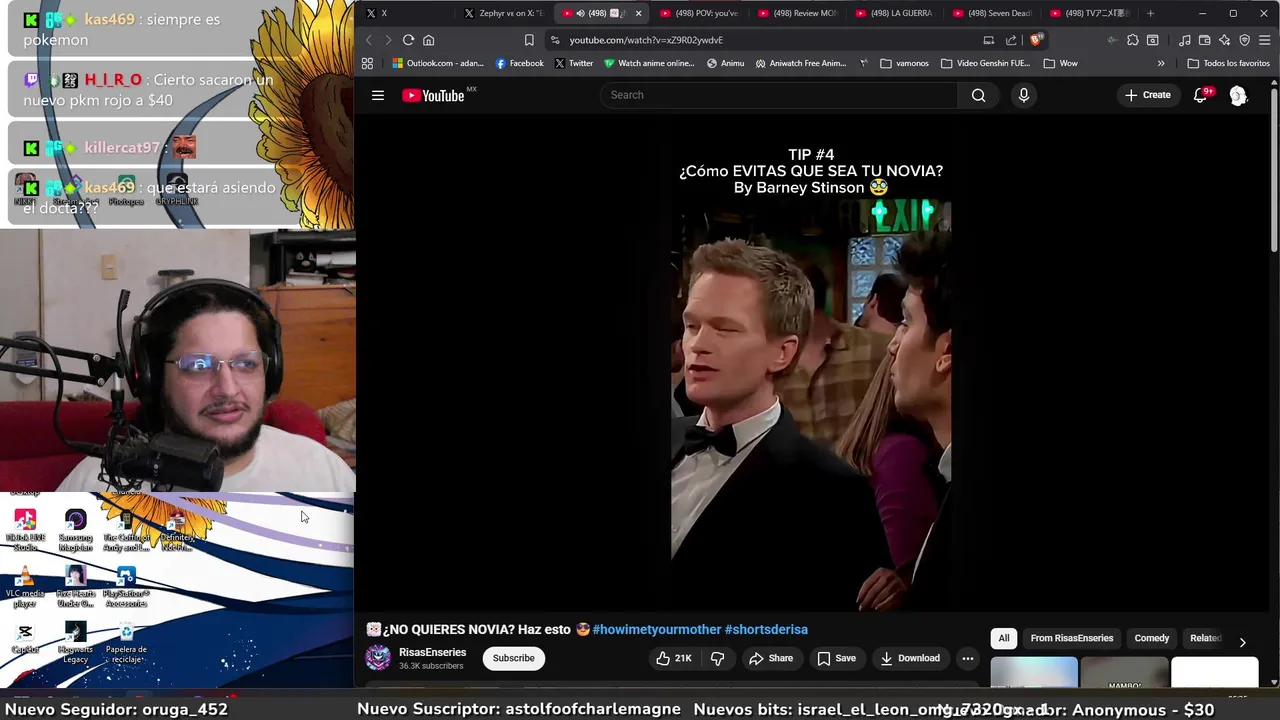1280x720 pixels.
Task: Navigate back in the browser
Action: point(368,40)
